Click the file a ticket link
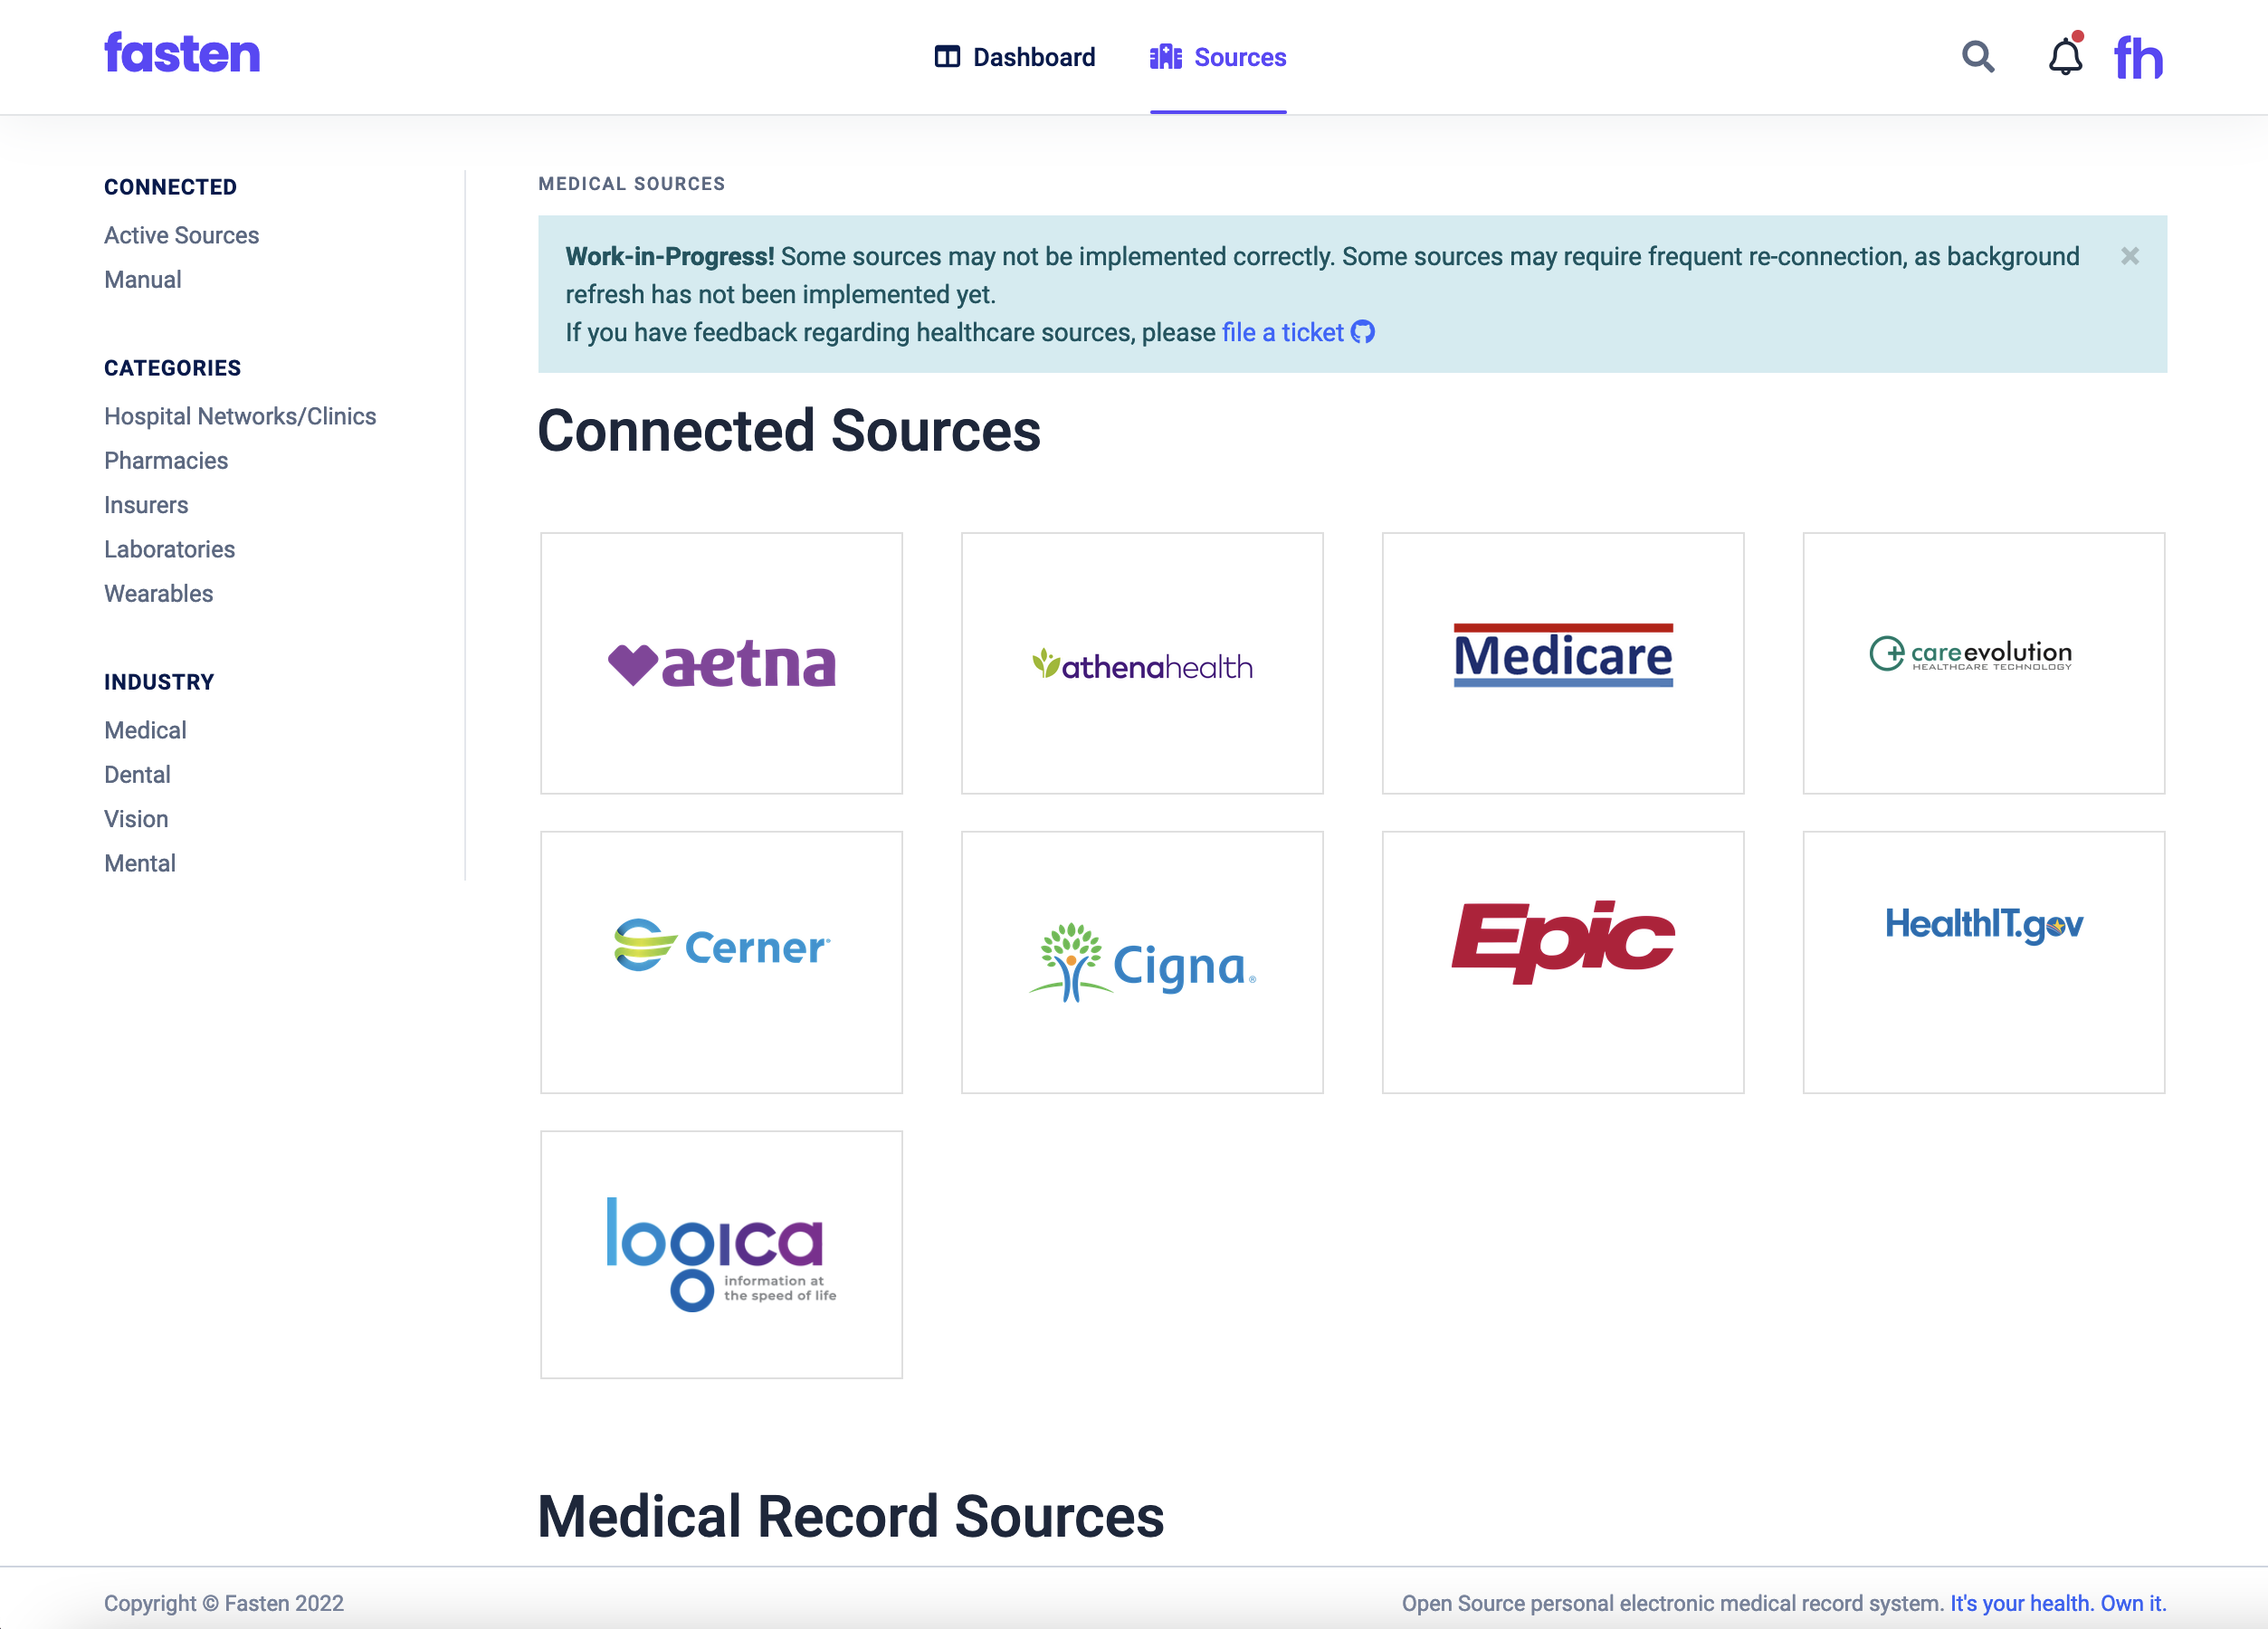Image resolution: width=2268 pixels, height=1629 pixels. pos(1282,332)
